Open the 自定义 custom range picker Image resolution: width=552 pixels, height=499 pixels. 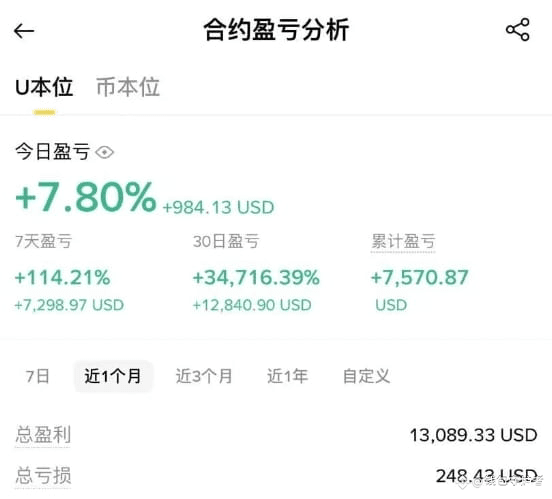pos(366,376)
